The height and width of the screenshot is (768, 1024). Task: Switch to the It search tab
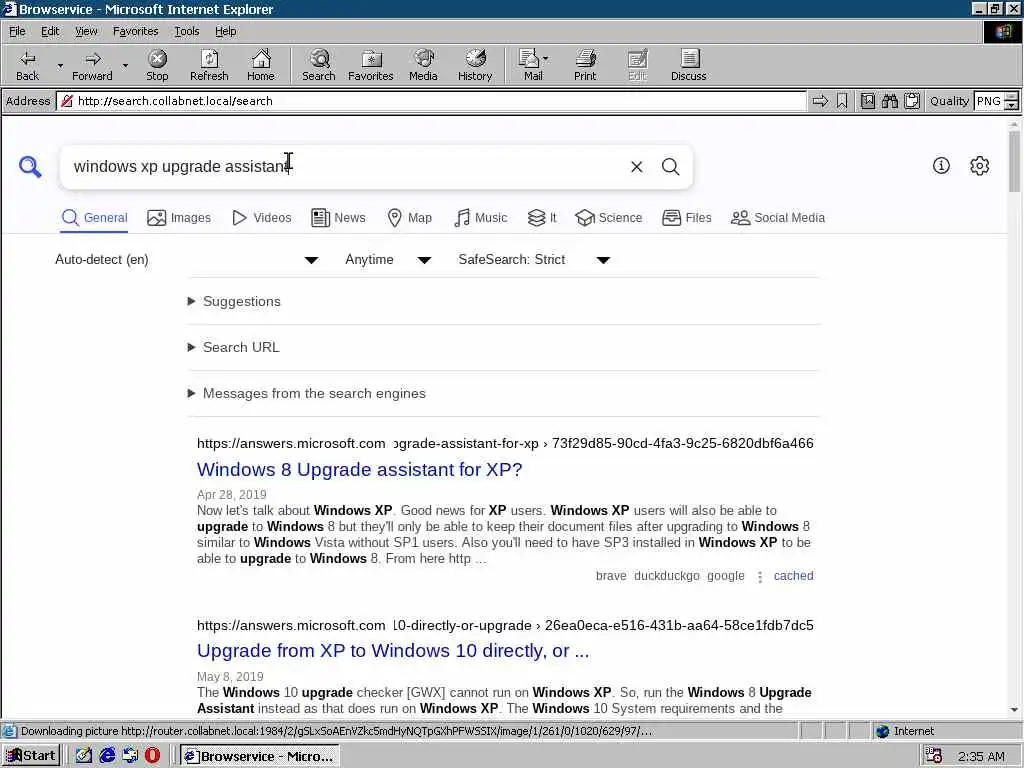click(542, 218)
